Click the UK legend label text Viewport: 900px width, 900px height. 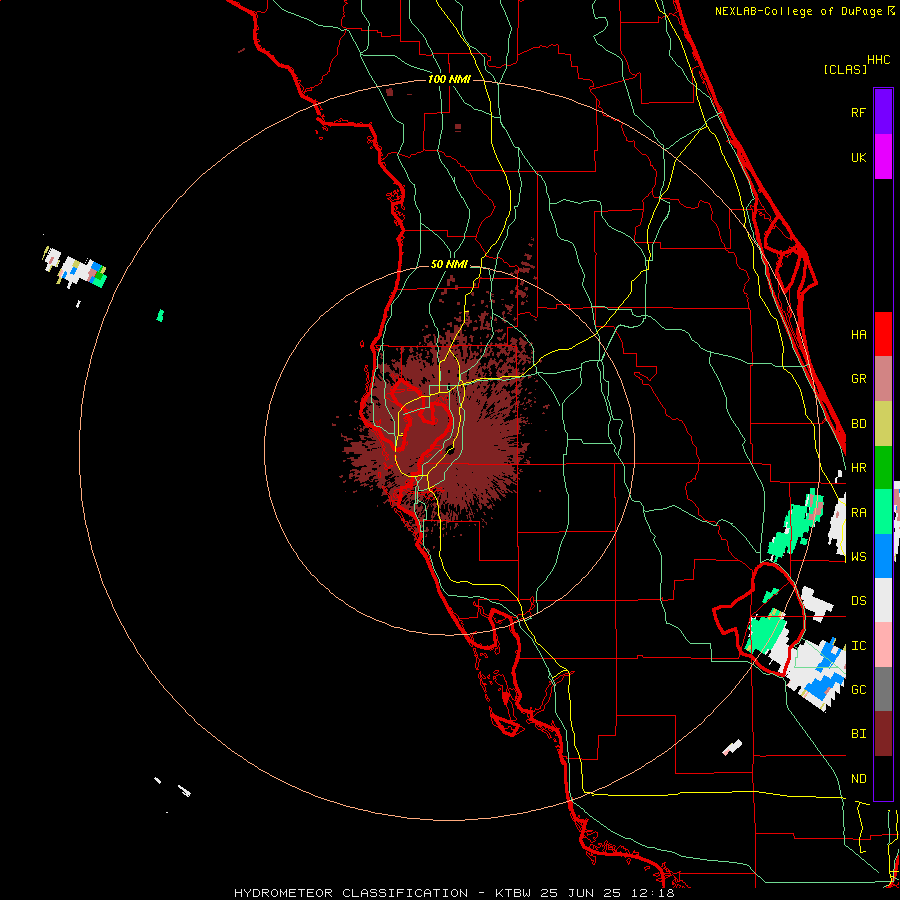[858, 157]
